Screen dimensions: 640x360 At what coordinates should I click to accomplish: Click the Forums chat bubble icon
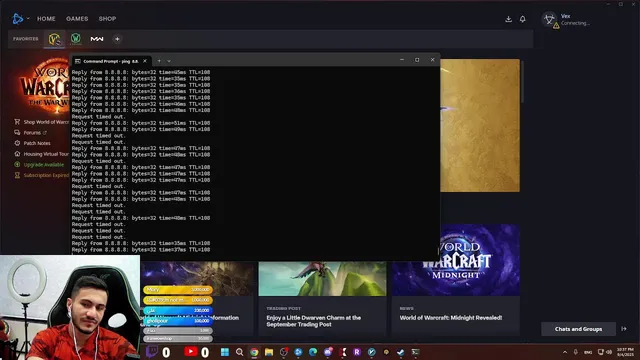[x=17, y=133]
